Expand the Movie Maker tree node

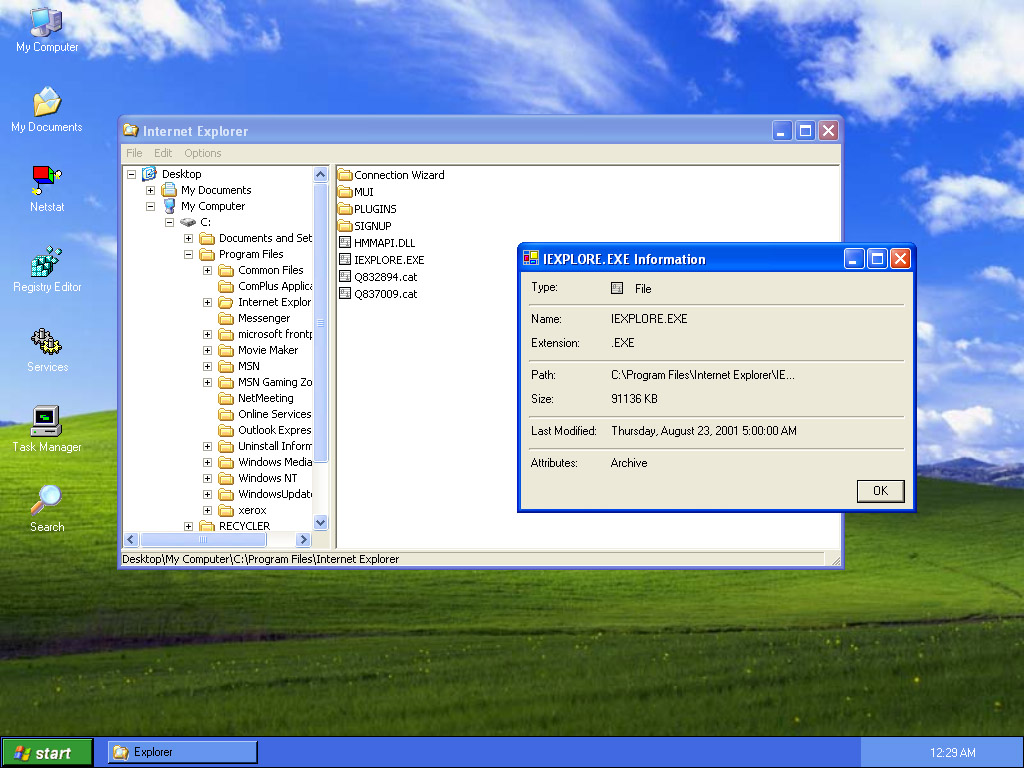point(207,351)
